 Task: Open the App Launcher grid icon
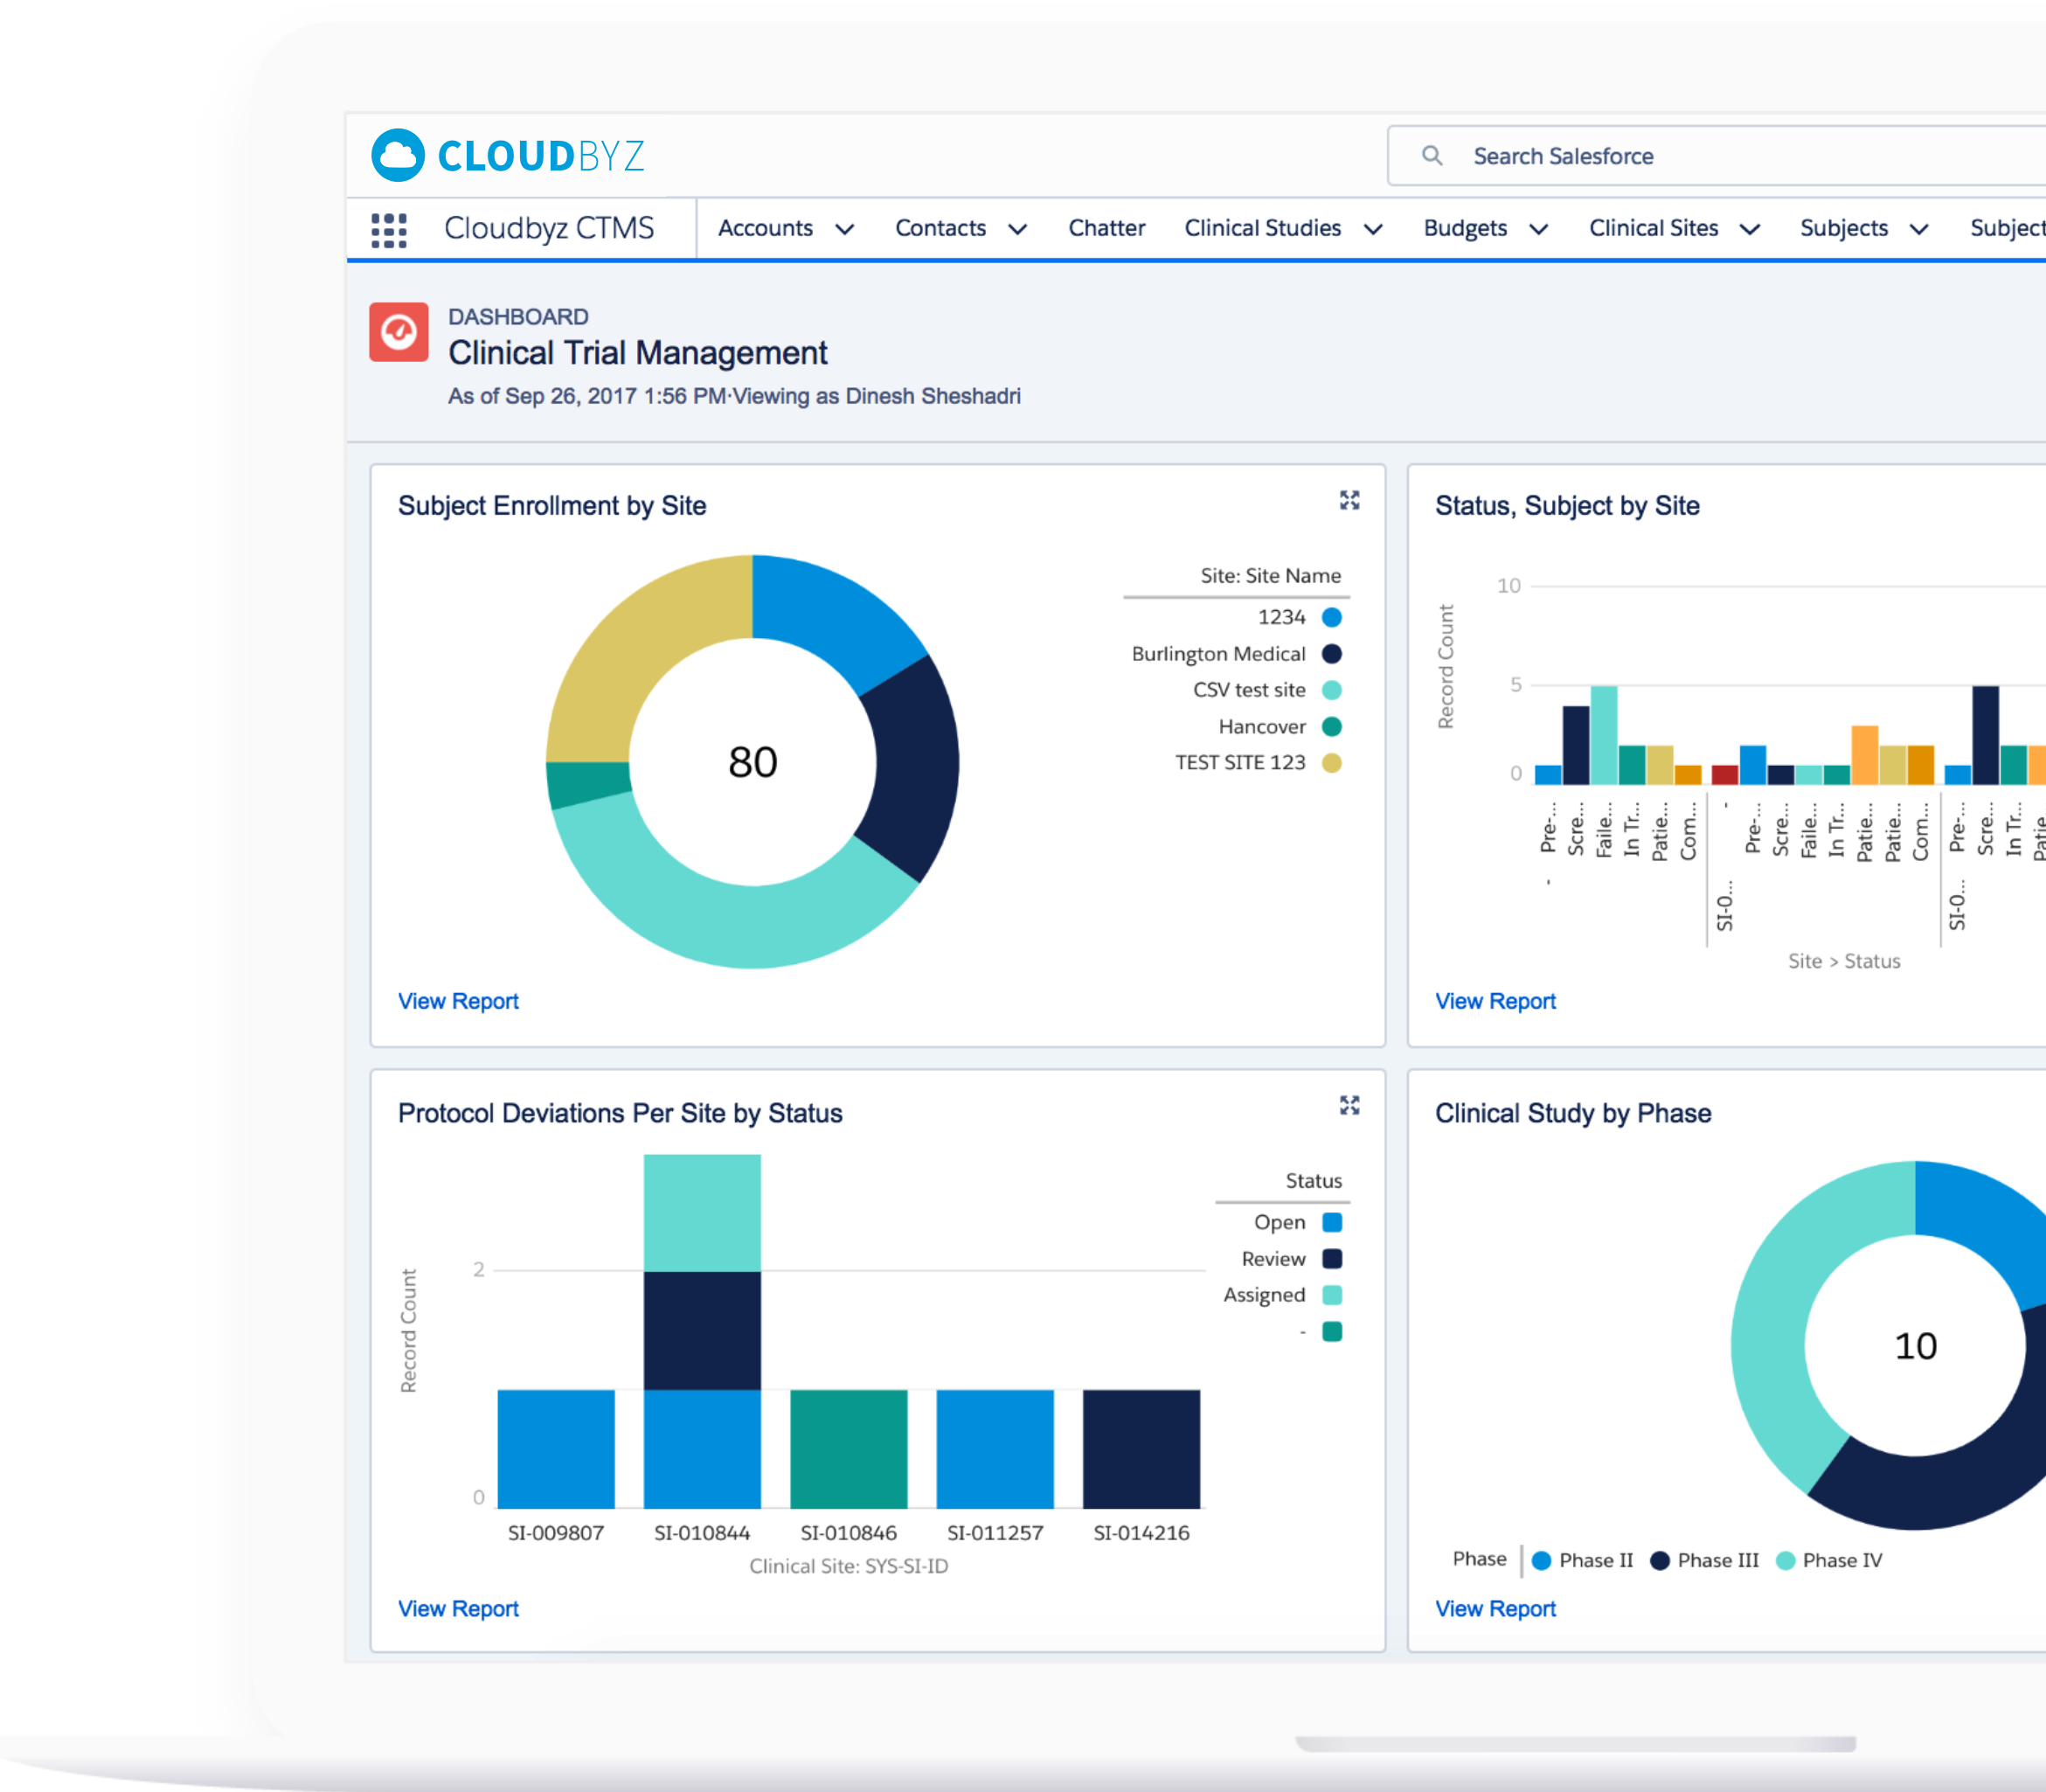[389, 230]
